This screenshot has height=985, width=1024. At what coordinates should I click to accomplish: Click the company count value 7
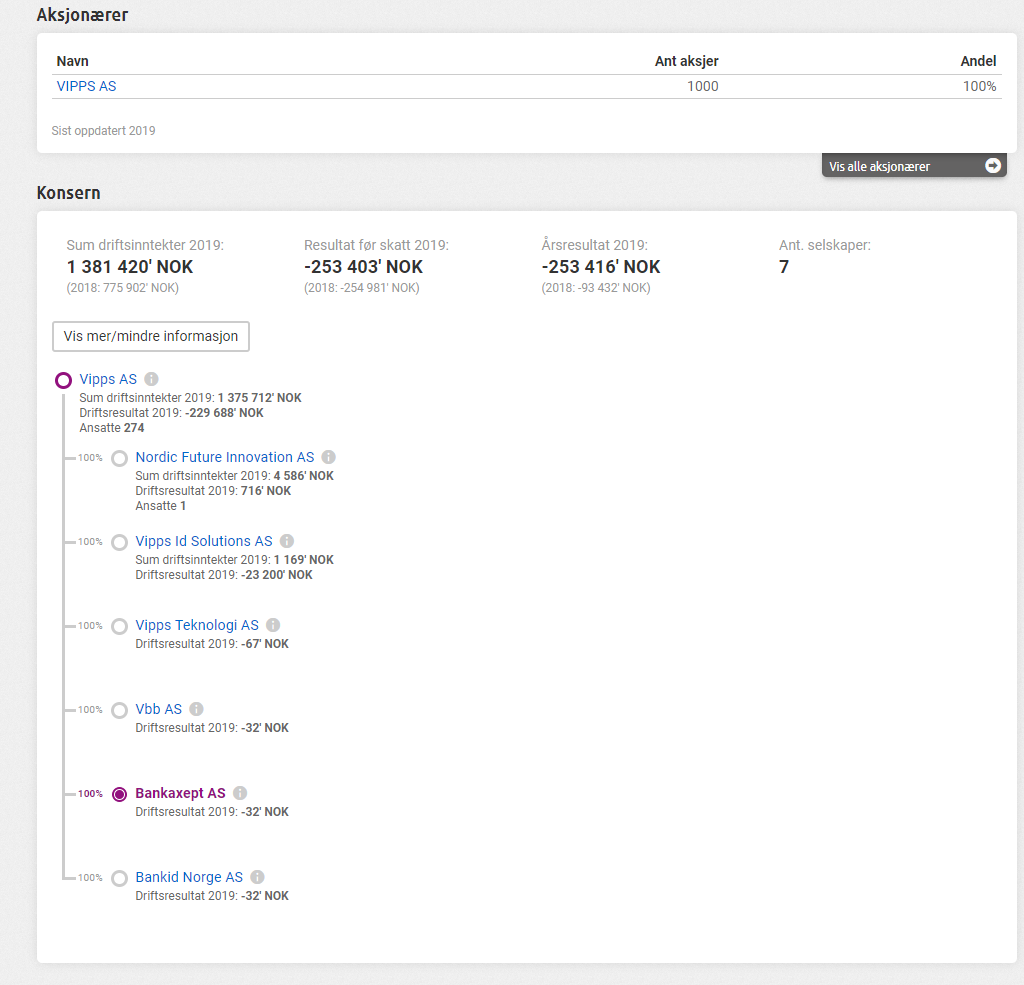point(784,266)
